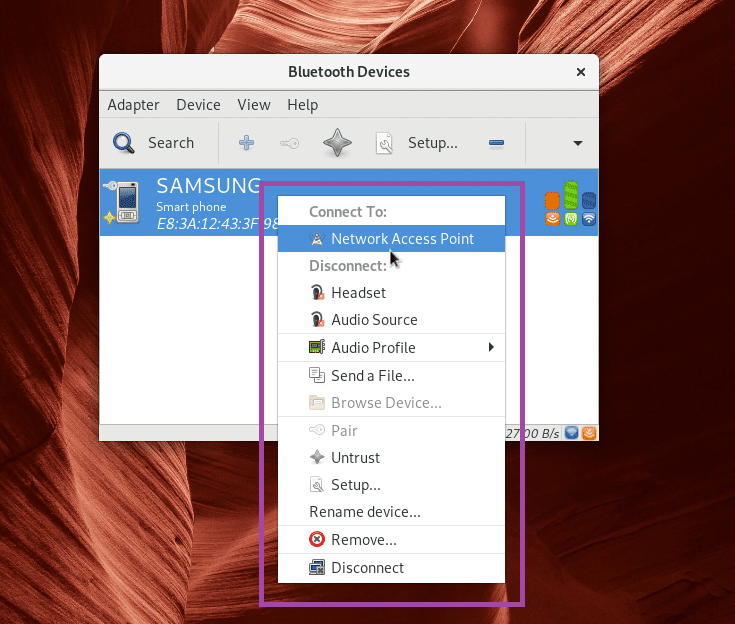This screenshot has width=735, height=624.
Task: Click the Audio Profile sound card icon
Action: pos(317,347)
